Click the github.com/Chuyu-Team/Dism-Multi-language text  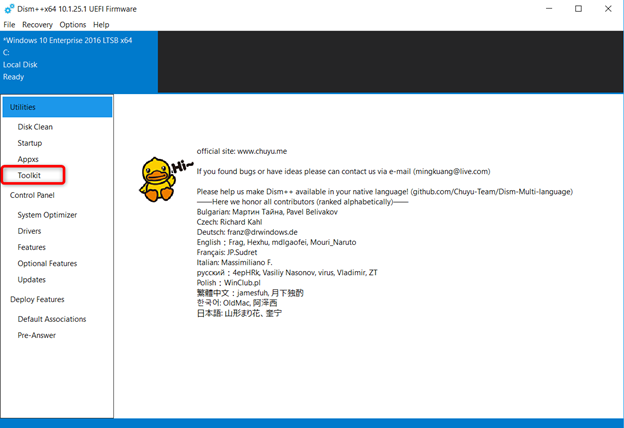tap(491, 192)
